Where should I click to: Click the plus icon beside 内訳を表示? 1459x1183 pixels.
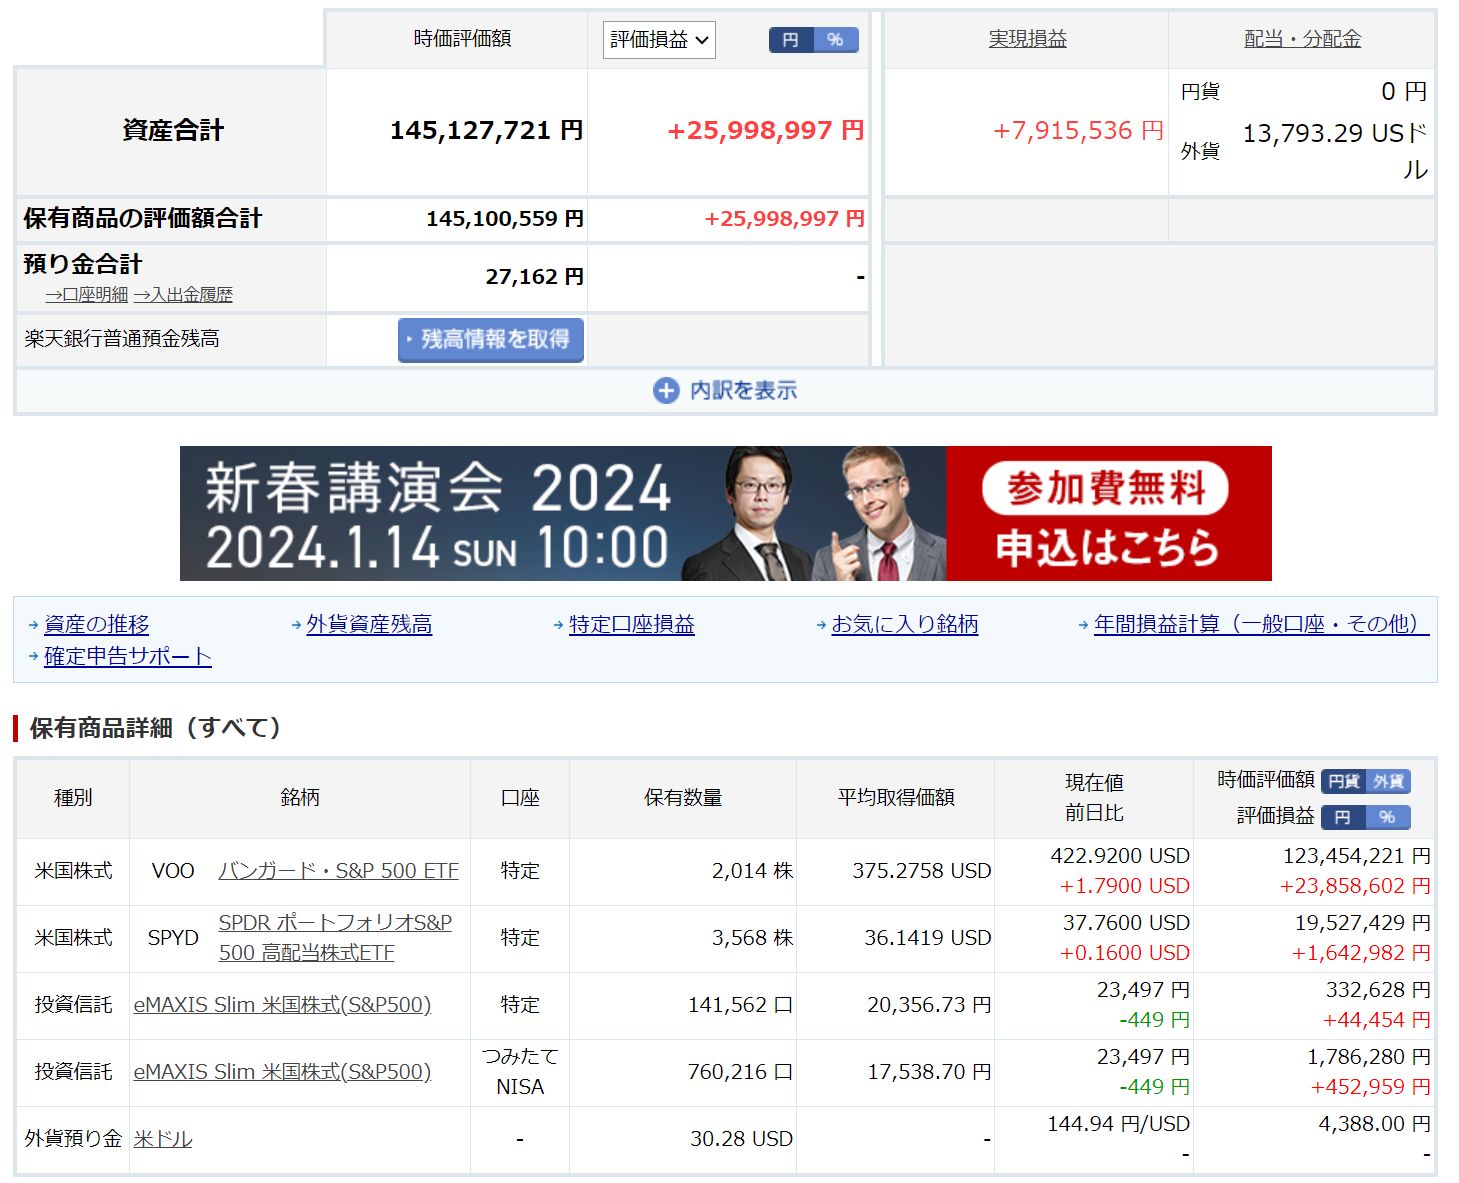click(x=665, y=391)
